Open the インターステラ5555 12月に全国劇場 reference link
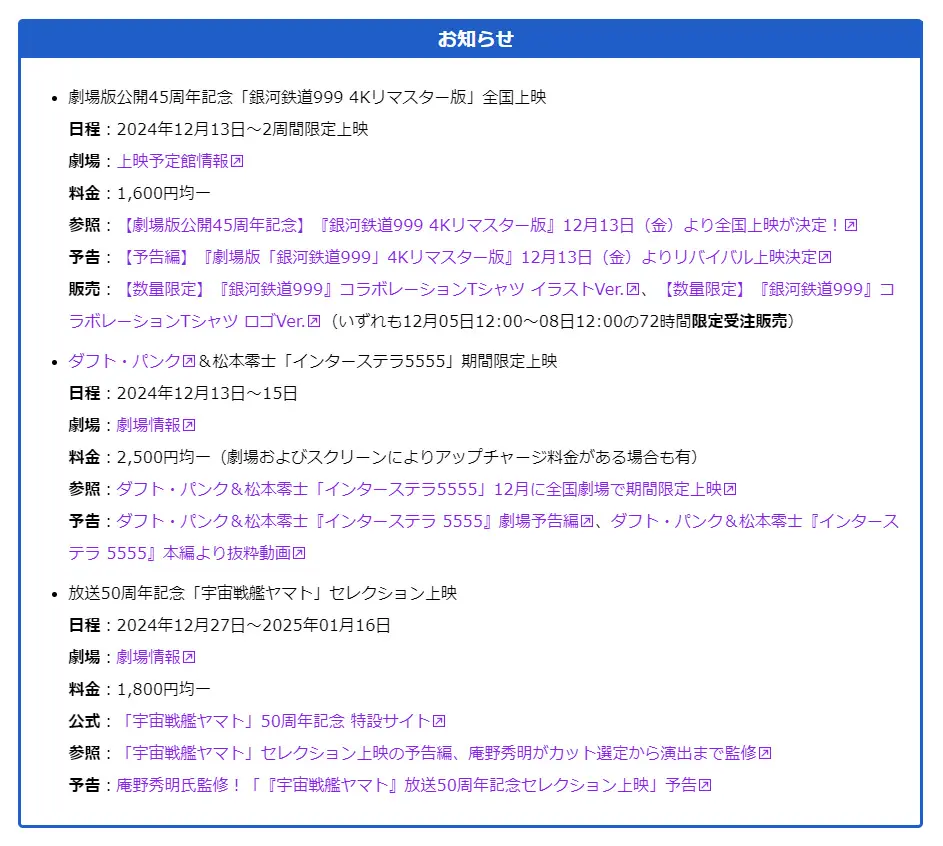 coord(426,489)
